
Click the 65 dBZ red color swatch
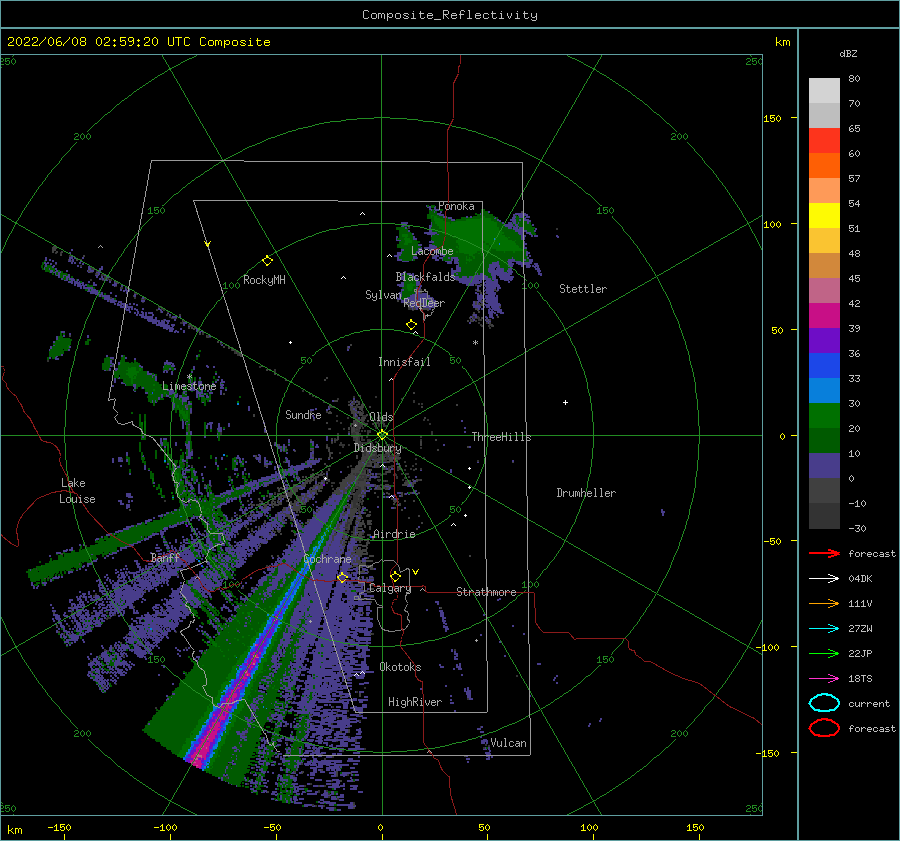pos(824,141)
